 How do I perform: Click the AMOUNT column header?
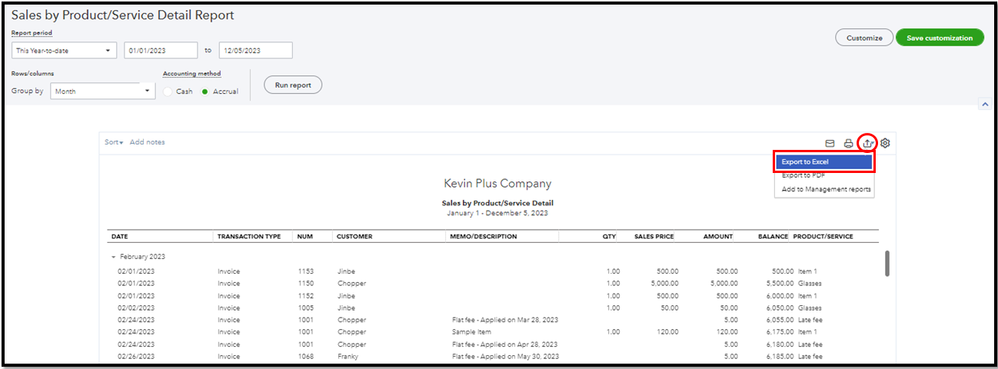point(717,237)
